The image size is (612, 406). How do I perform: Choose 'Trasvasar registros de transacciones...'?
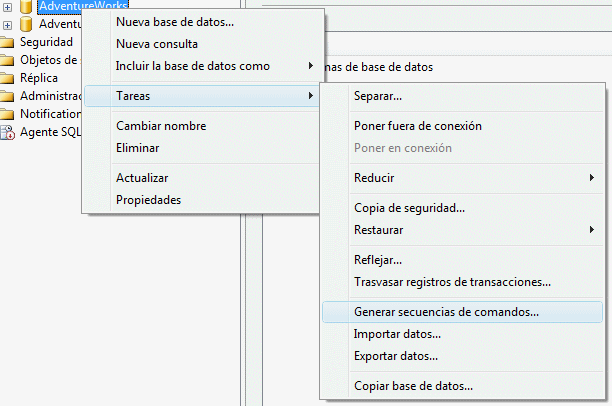pos(463,282)
